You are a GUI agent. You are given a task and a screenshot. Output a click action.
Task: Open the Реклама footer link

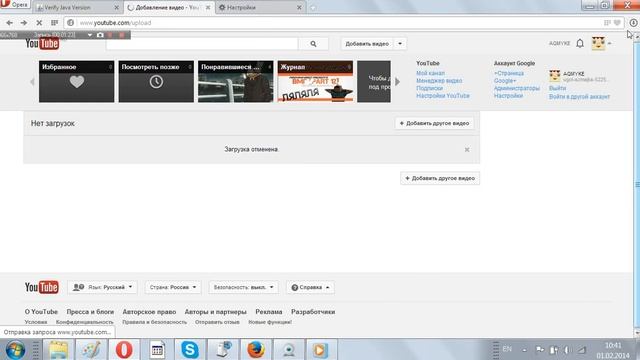pyautogui.click(x=269, y=312)
